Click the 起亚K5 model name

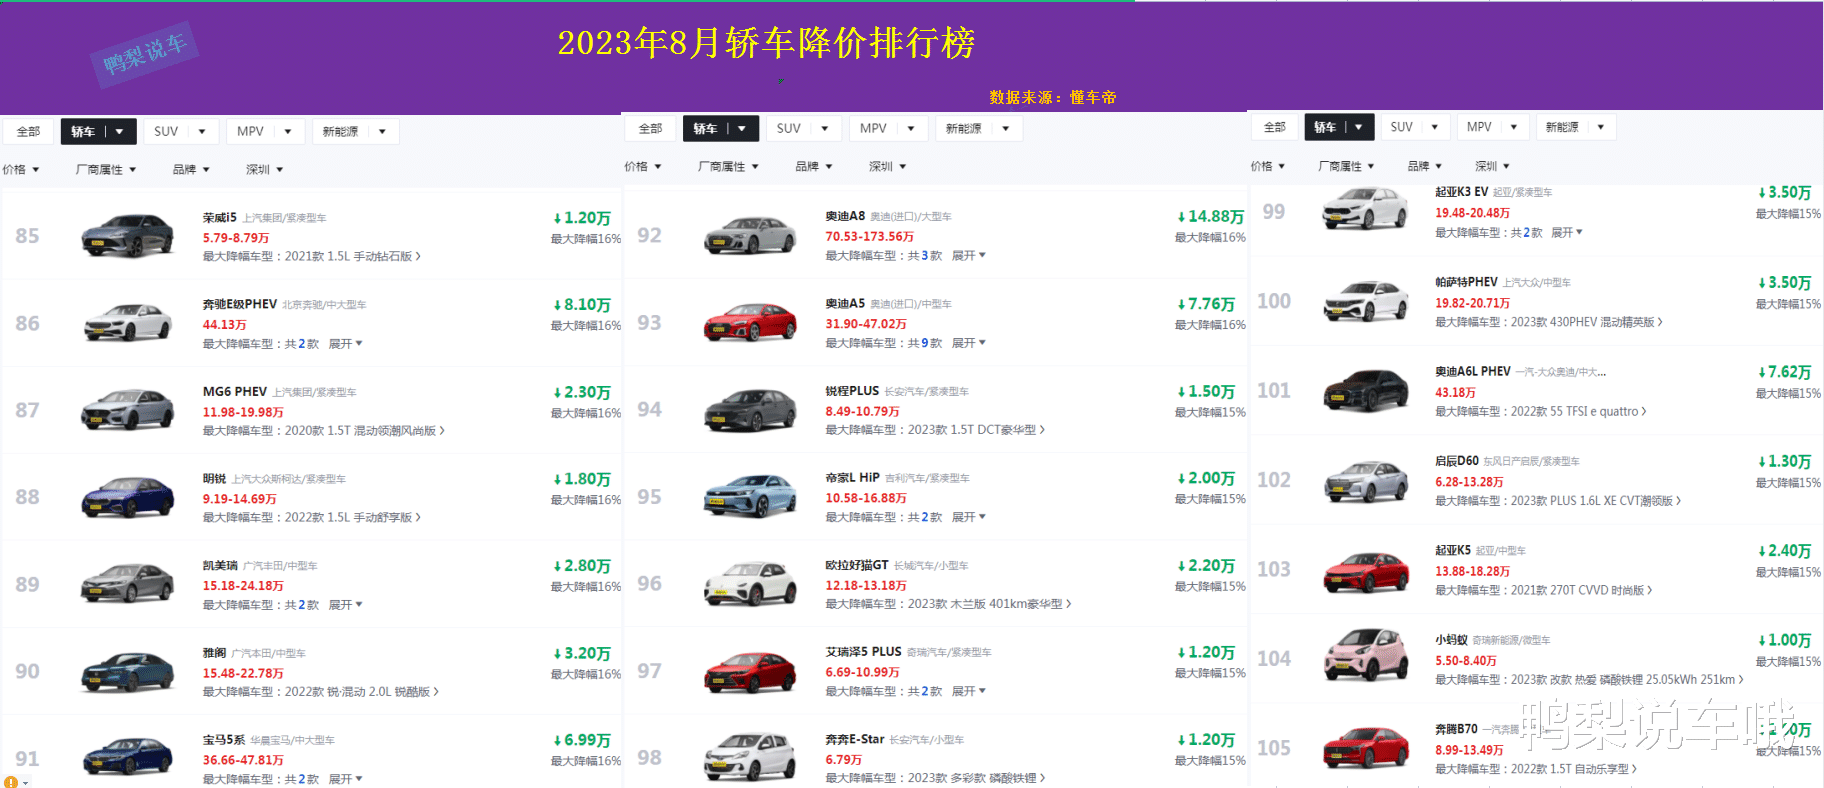click(1453, 550)
